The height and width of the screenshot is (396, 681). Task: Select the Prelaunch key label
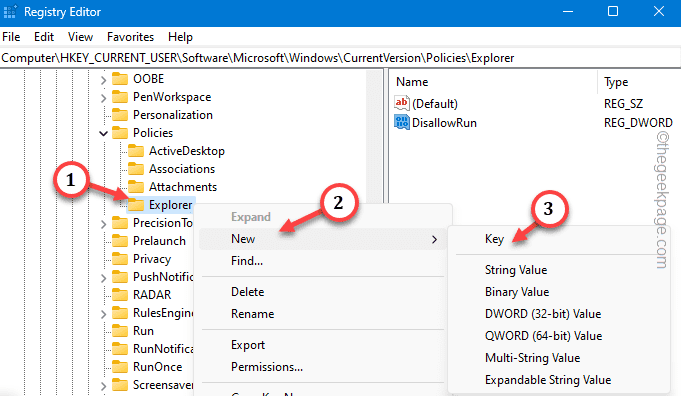click(159, 241)
